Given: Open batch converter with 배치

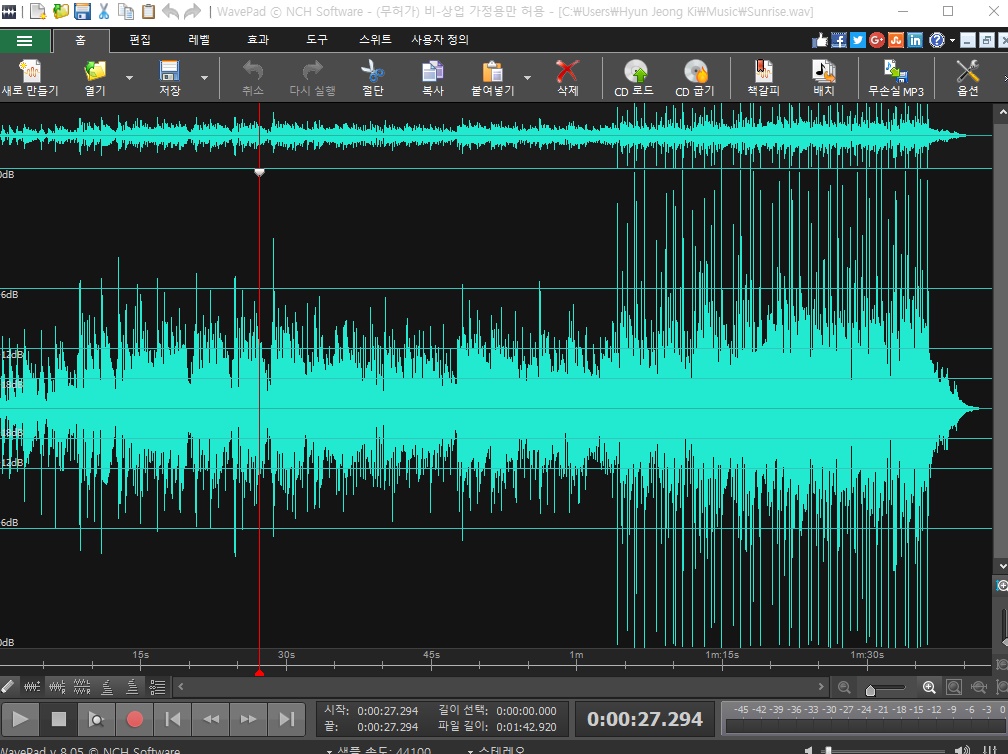Looking at the screenshot, I should [x=824, y=78].
